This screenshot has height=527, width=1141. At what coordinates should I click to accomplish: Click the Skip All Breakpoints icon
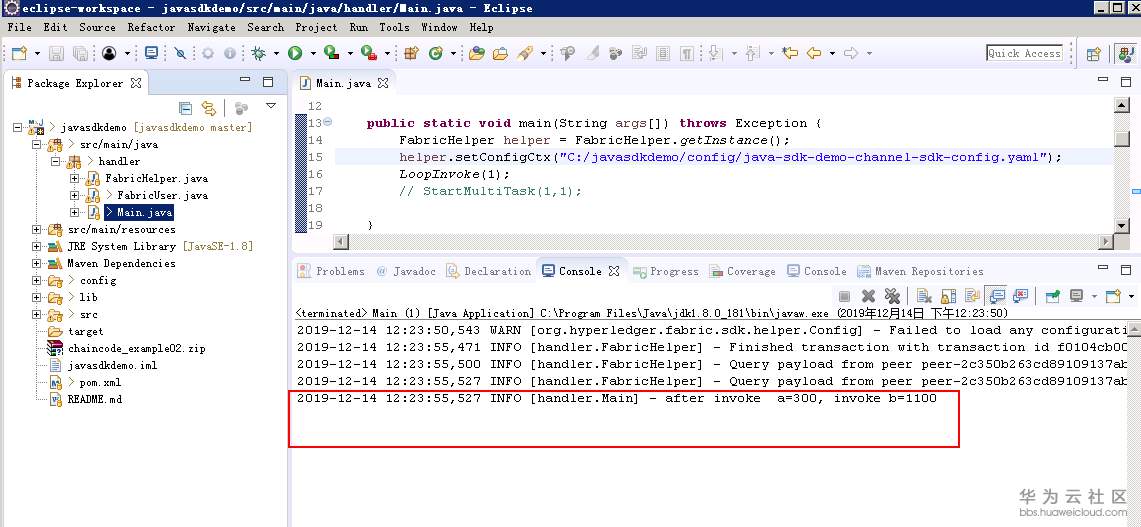click(x=180, y=53)
